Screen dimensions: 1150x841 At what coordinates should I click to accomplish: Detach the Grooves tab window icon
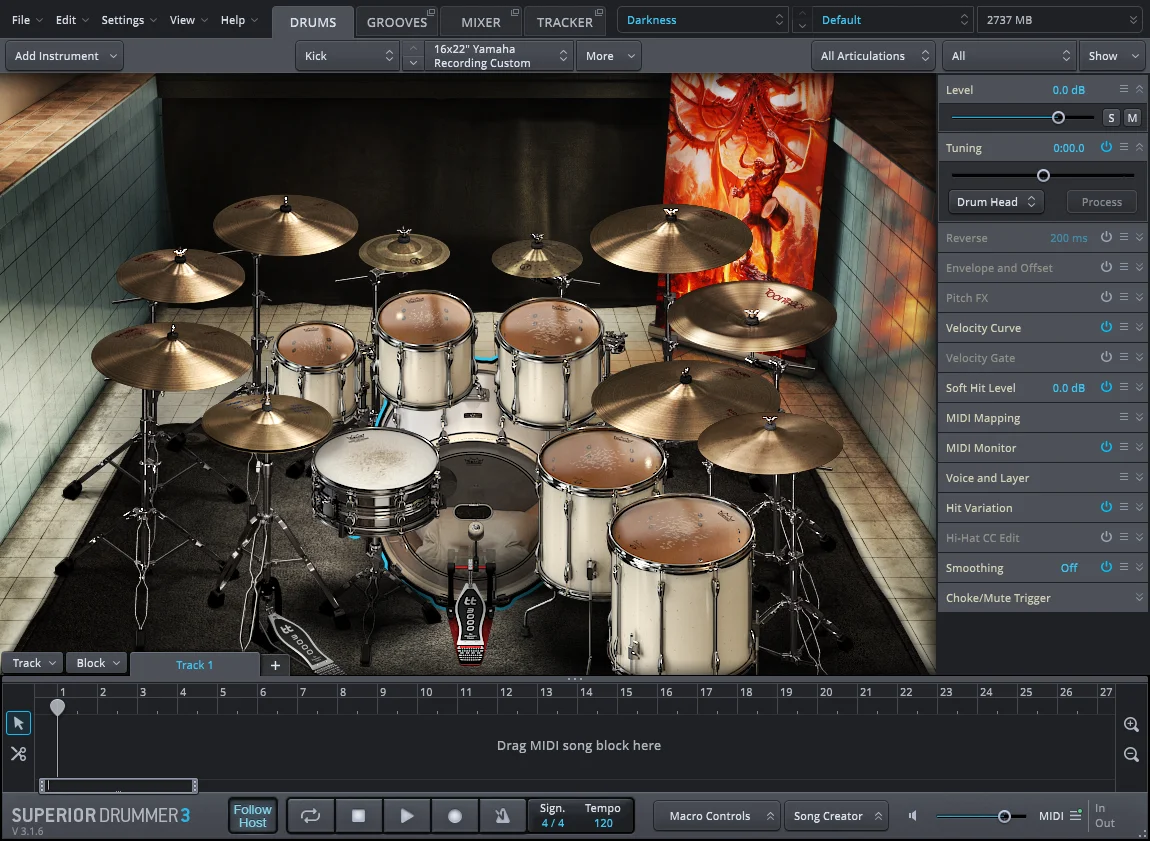pyautogui.click(x=431, y=12)
